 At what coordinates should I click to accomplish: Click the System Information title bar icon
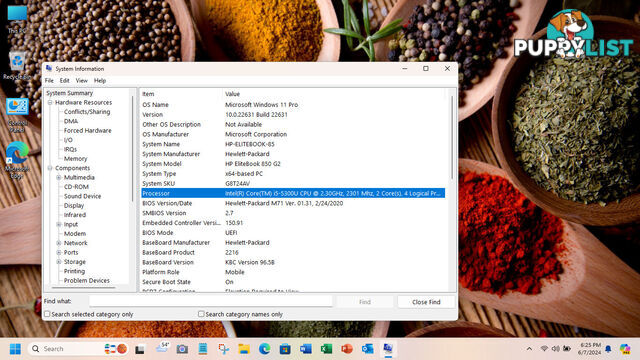[49, 68]
